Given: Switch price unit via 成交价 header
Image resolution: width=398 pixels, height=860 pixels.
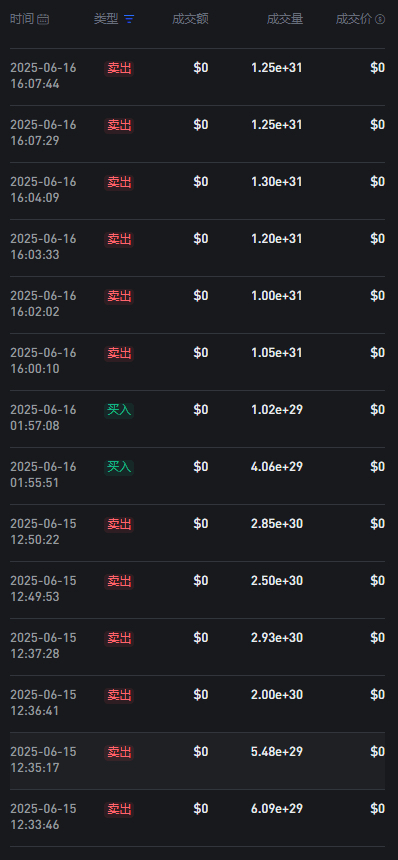Looking at the screenshot, I should pyautogui.click(x=354, y=20).
